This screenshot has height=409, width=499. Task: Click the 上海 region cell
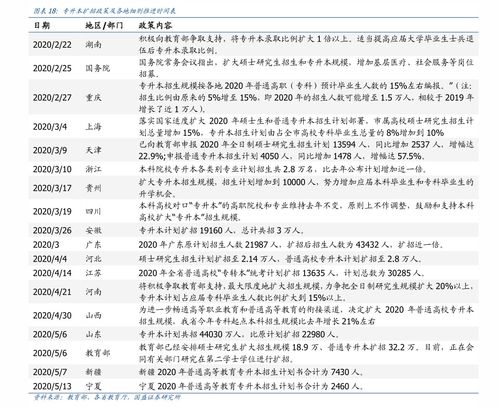(94, 127)
